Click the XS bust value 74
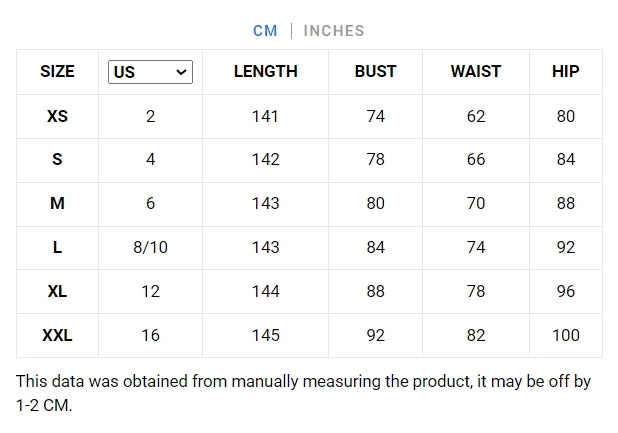Screen dimensions: 618x433 pyautogui.click(x=375, y=116)
